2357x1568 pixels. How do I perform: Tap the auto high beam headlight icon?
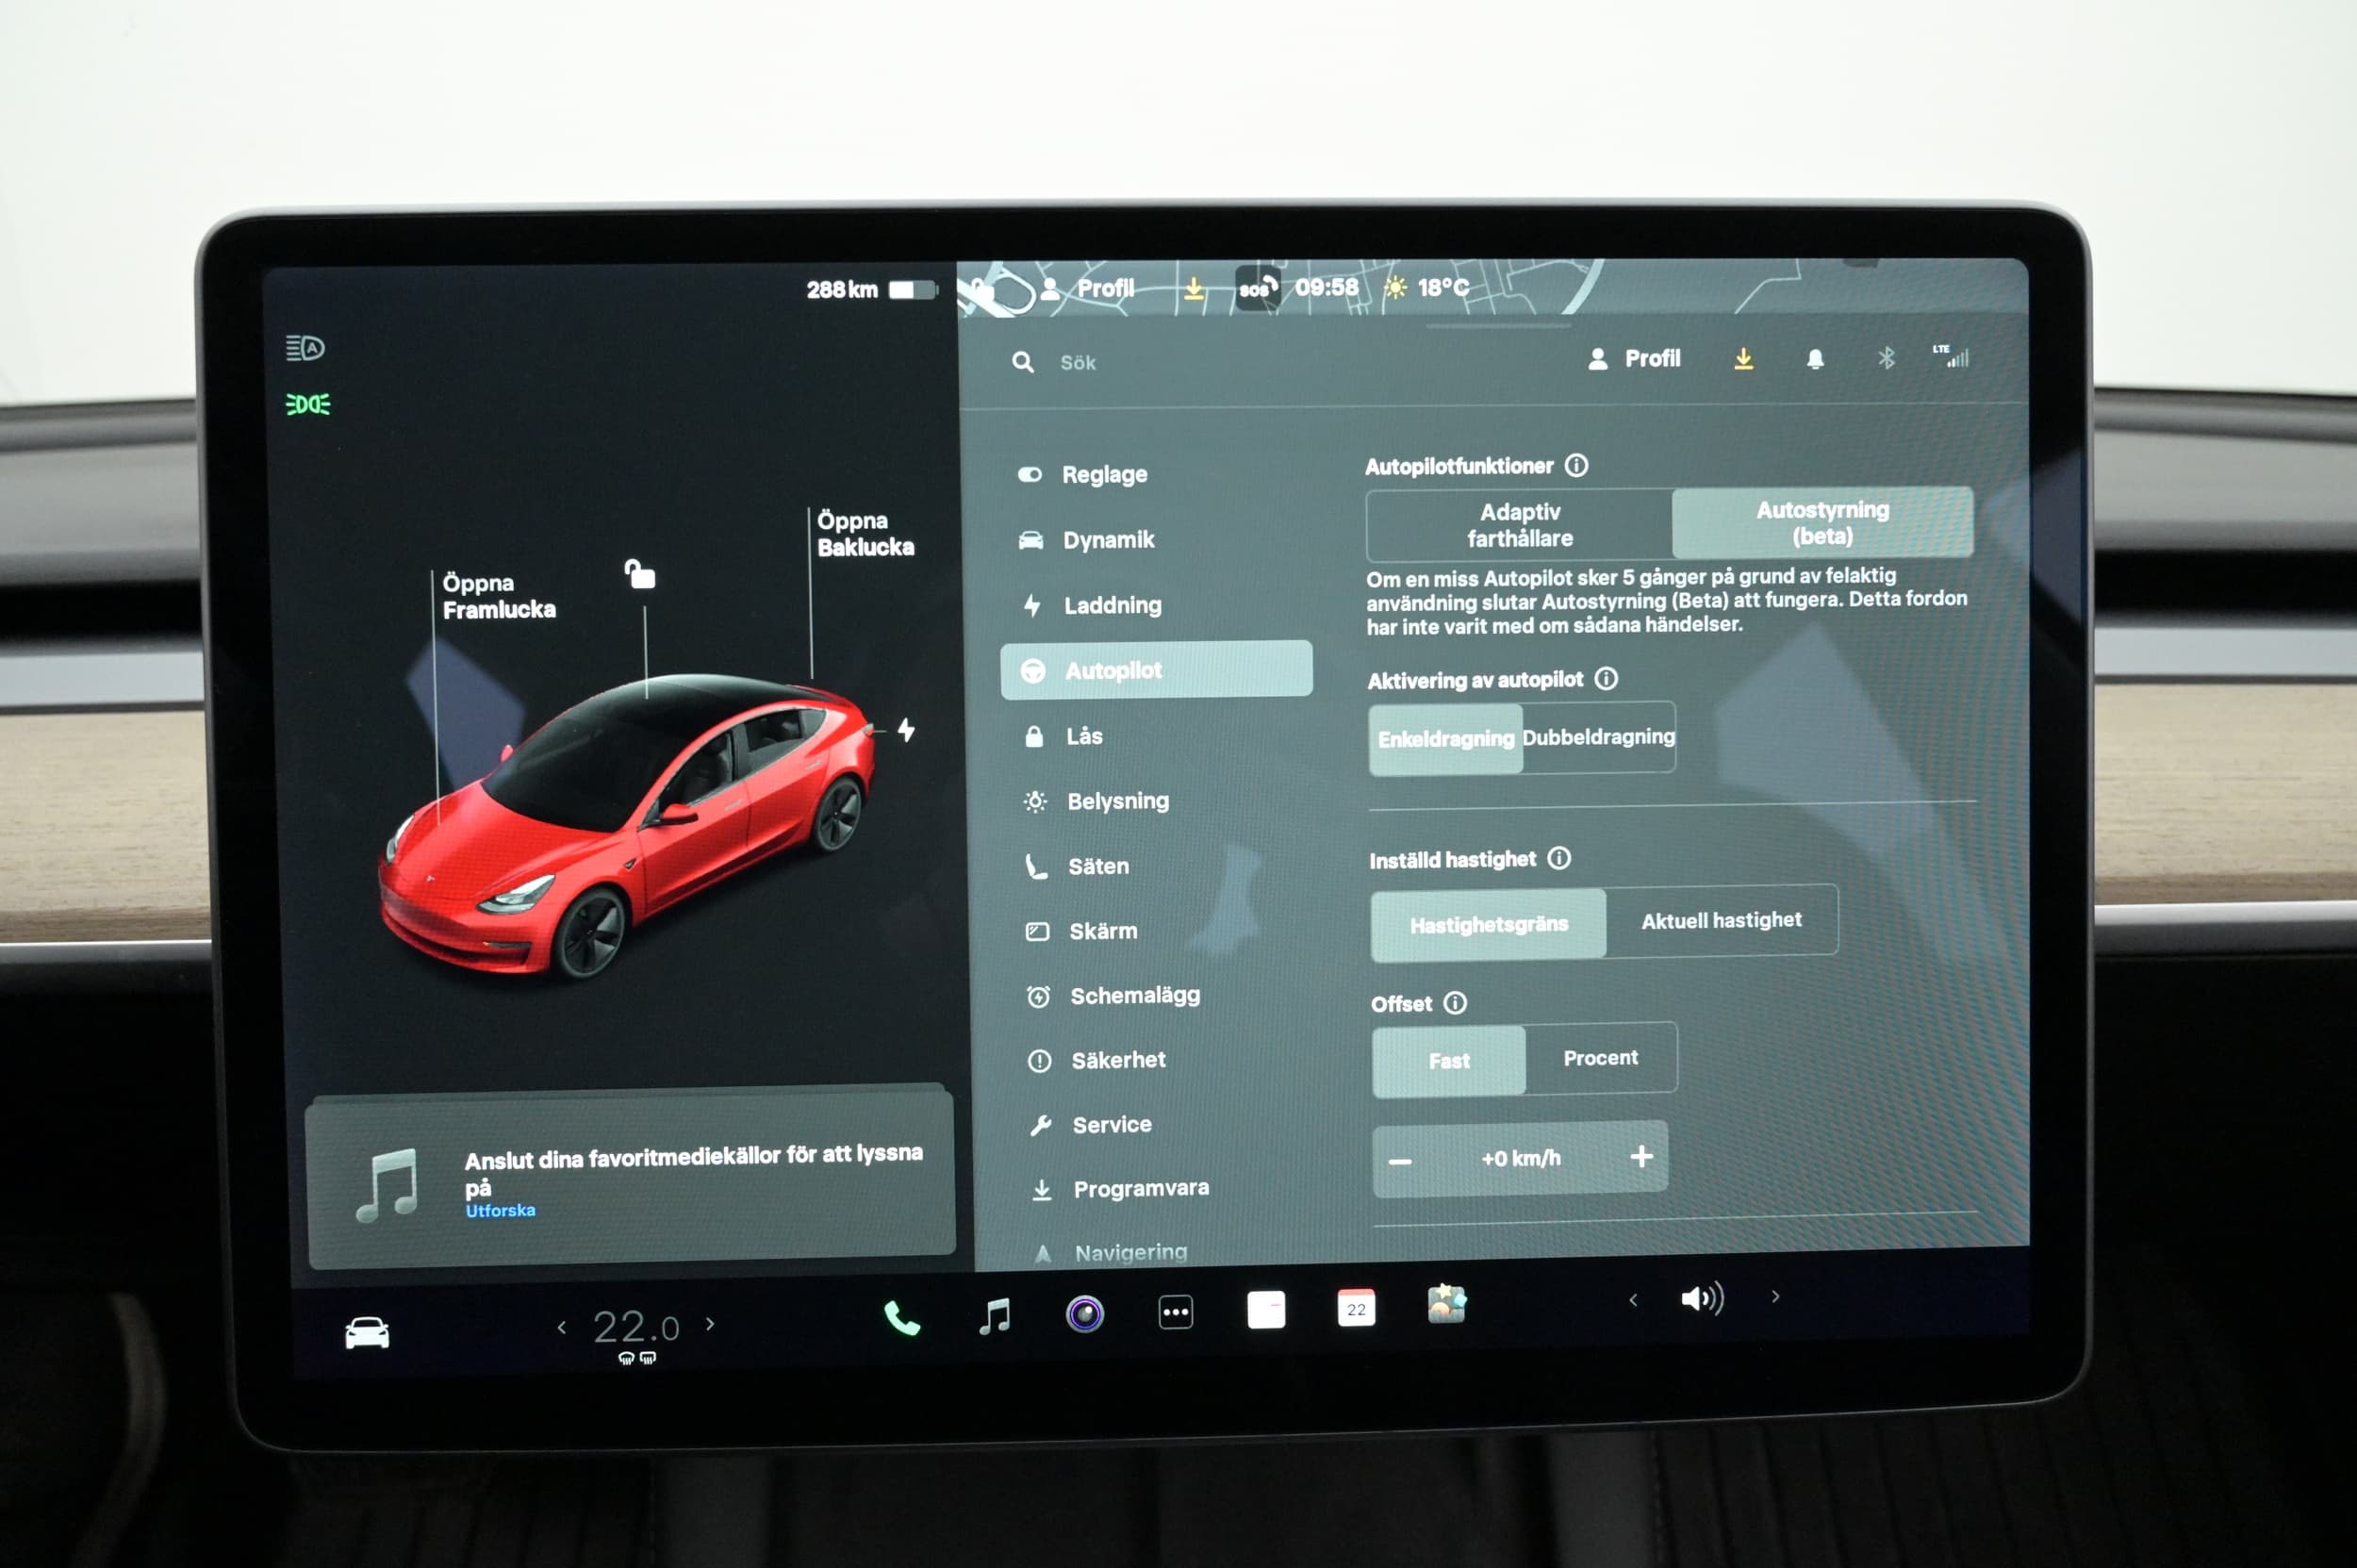tap(305, 348)
